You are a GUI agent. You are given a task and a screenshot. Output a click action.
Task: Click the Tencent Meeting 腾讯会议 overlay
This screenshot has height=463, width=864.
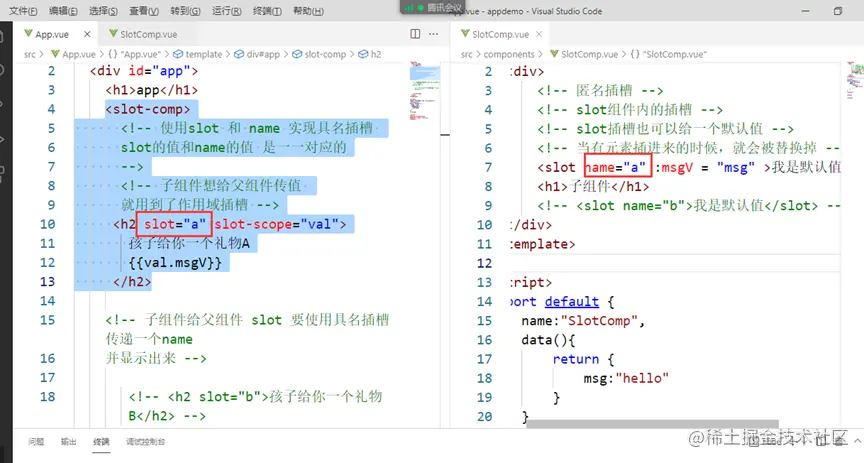tap(433, 7)
